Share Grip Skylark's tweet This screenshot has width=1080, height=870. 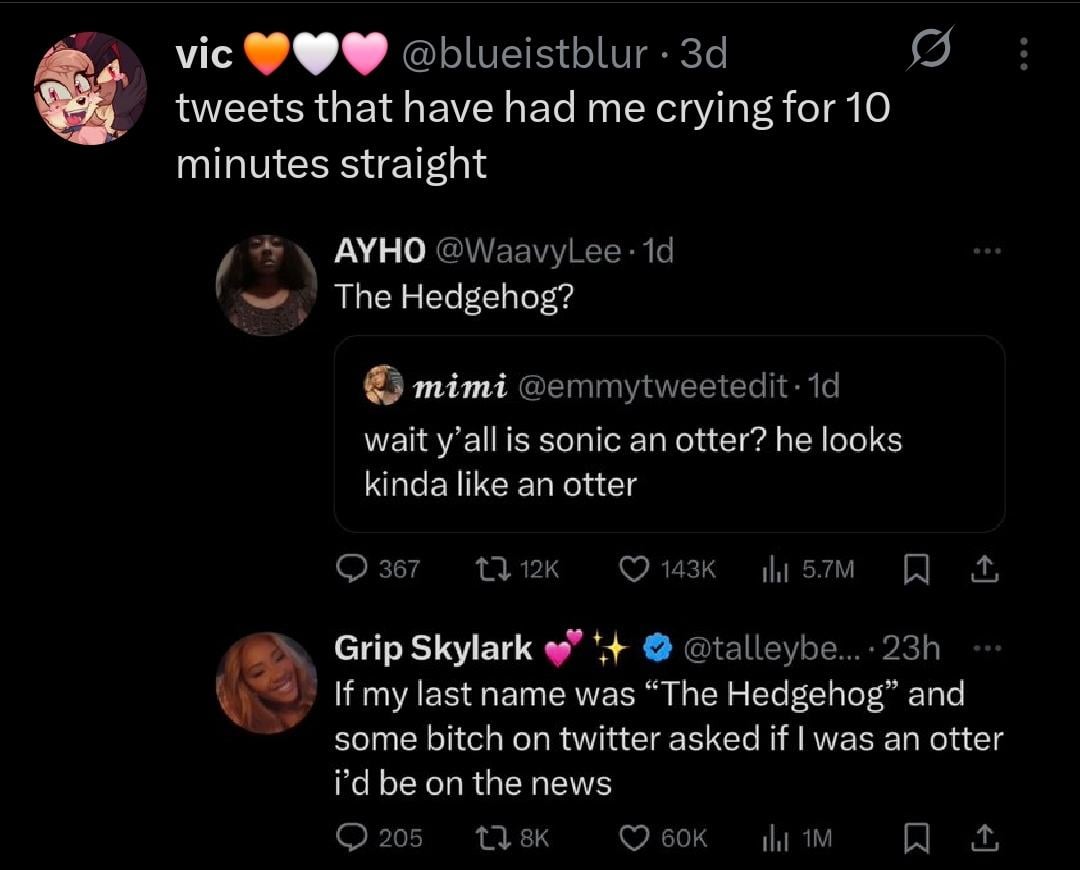tap(984, 838)
